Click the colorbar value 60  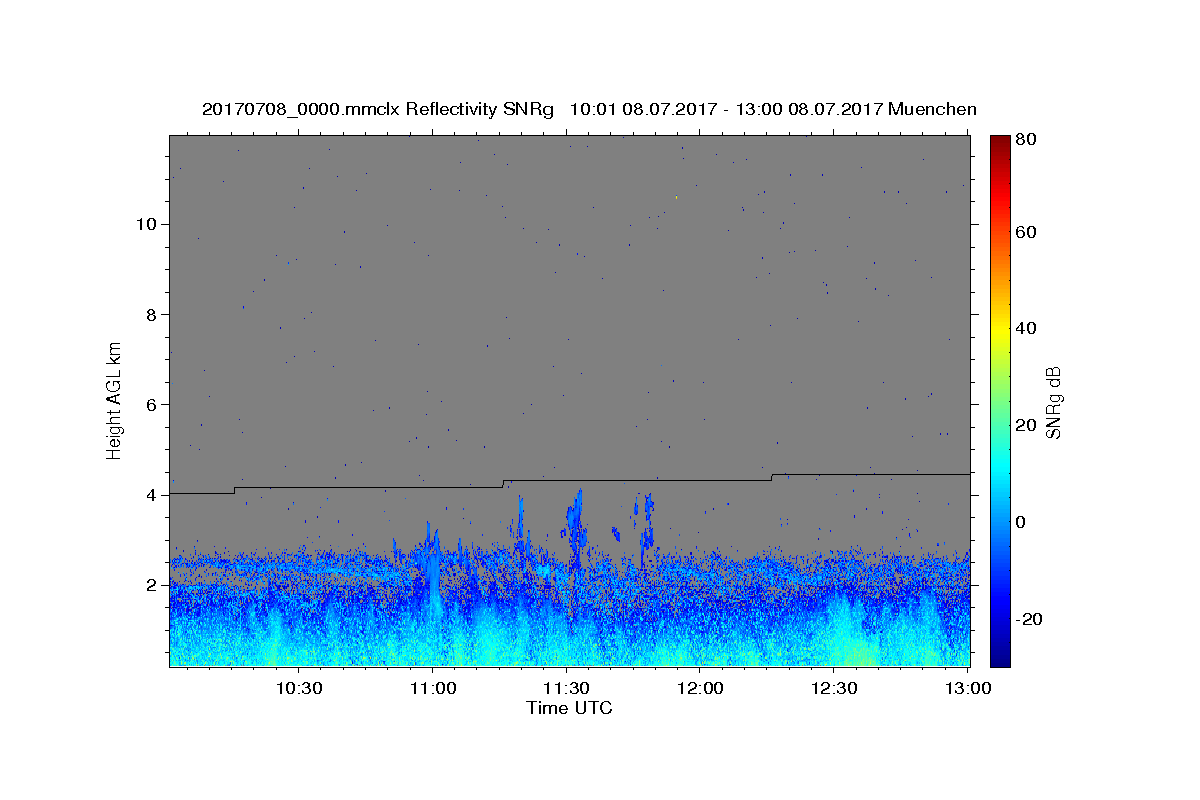coord(1028,232)
